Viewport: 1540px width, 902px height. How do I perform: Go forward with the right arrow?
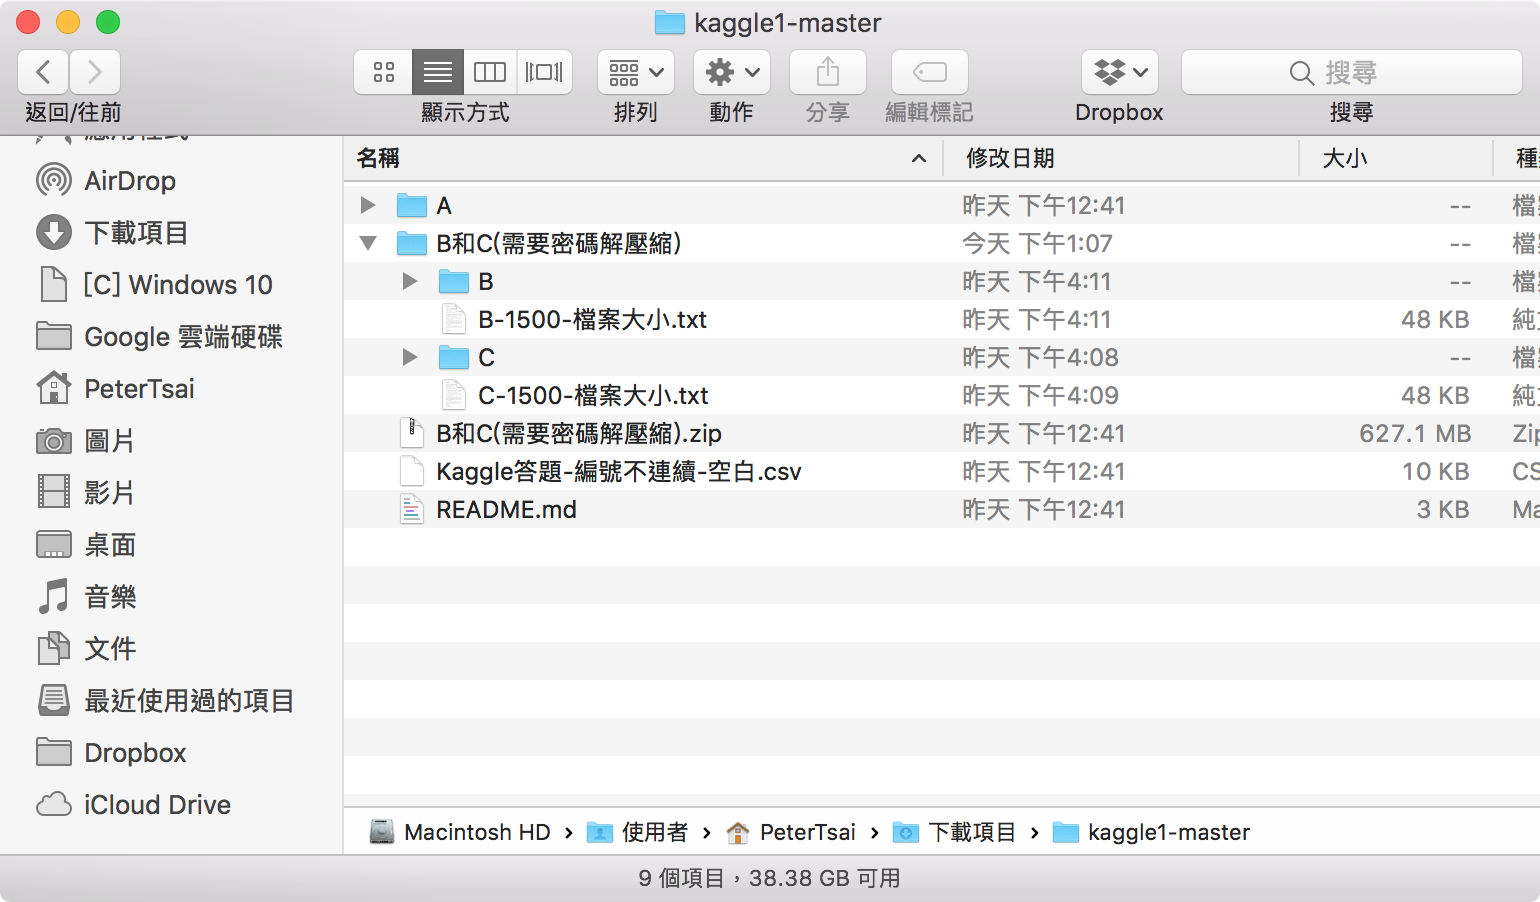(x=95, y=72)
